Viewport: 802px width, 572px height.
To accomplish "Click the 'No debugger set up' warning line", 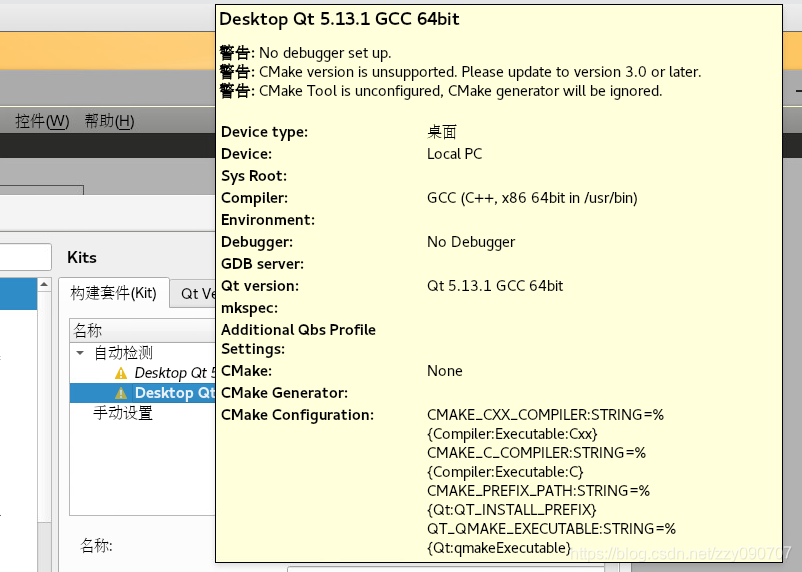I will (305, 53).
